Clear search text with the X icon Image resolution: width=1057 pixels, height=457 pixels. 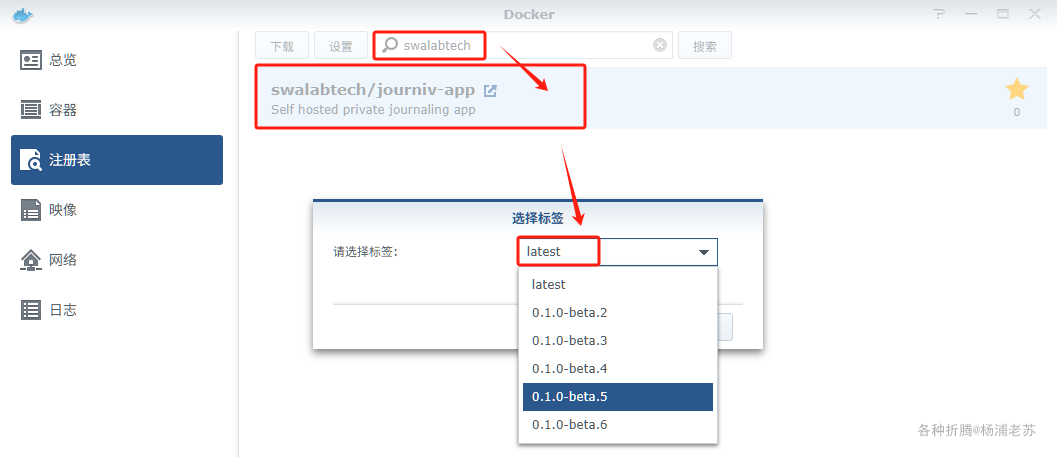pyautogui.click(x=660, y=45)
